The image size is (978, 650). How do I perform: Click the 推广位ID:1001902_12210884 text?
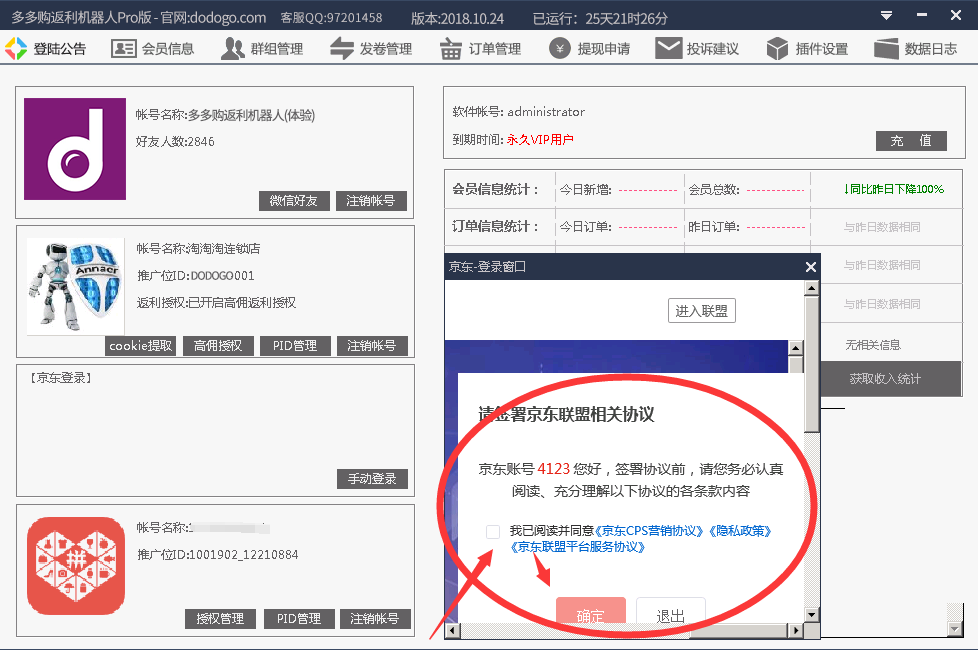pyautogui.click(x=218, y=555)
